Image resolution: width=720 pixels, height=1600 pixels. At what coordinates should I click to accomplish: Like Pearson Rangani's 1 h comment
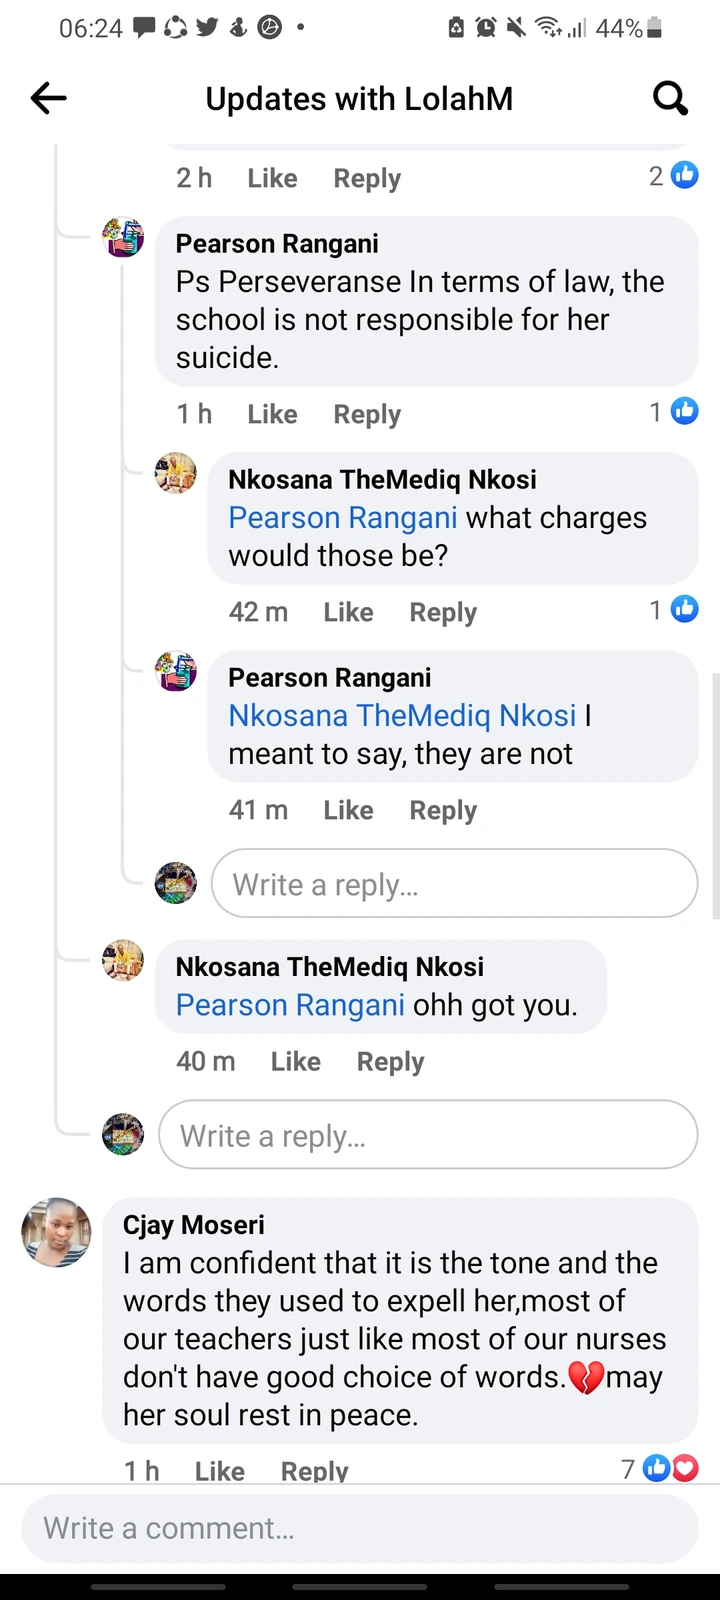tap(272, 414)
